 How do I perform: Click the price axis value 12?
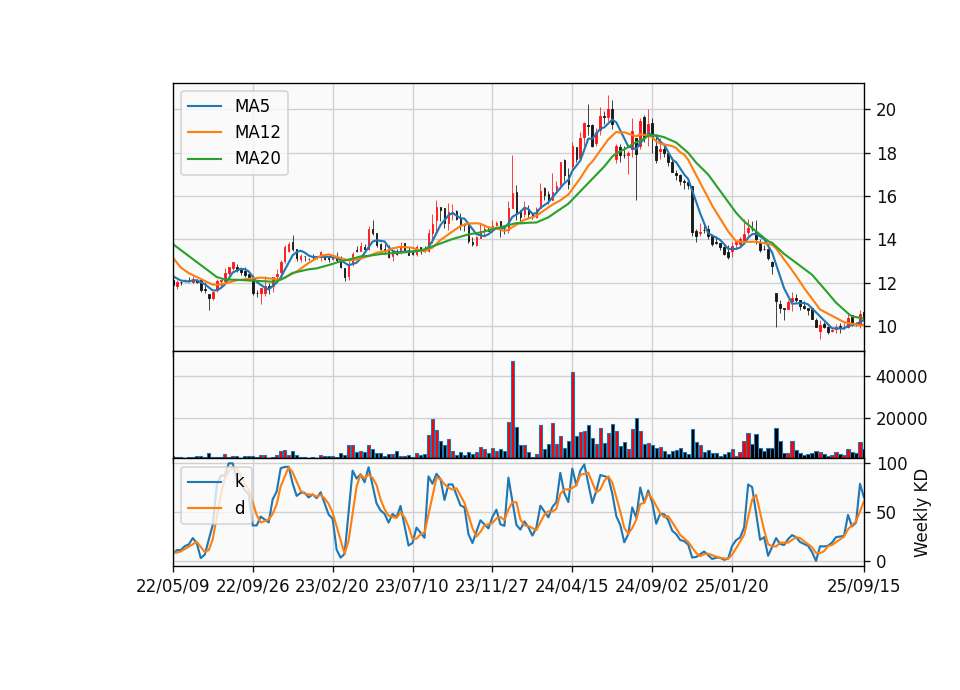pos(886,284)
